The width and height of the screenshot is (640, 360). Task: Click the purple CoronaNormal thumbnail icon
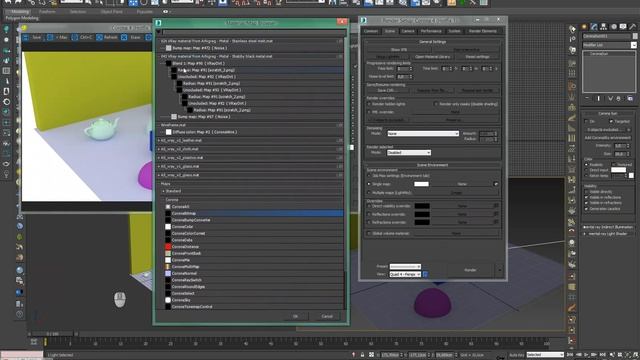[x=168, y=273]
